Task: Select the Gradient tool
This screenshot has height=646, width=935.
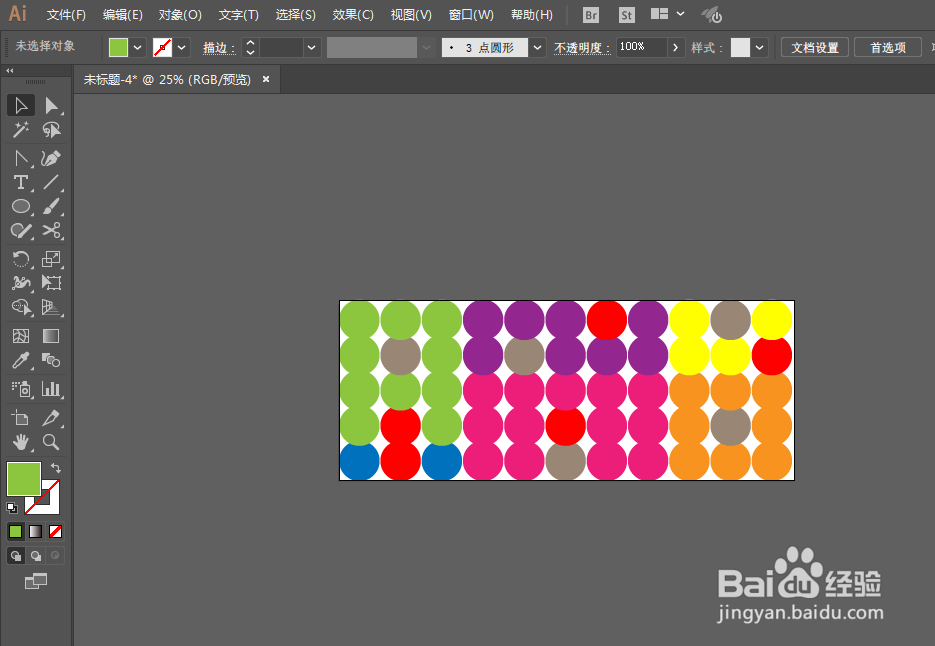Action: point(51,336)
